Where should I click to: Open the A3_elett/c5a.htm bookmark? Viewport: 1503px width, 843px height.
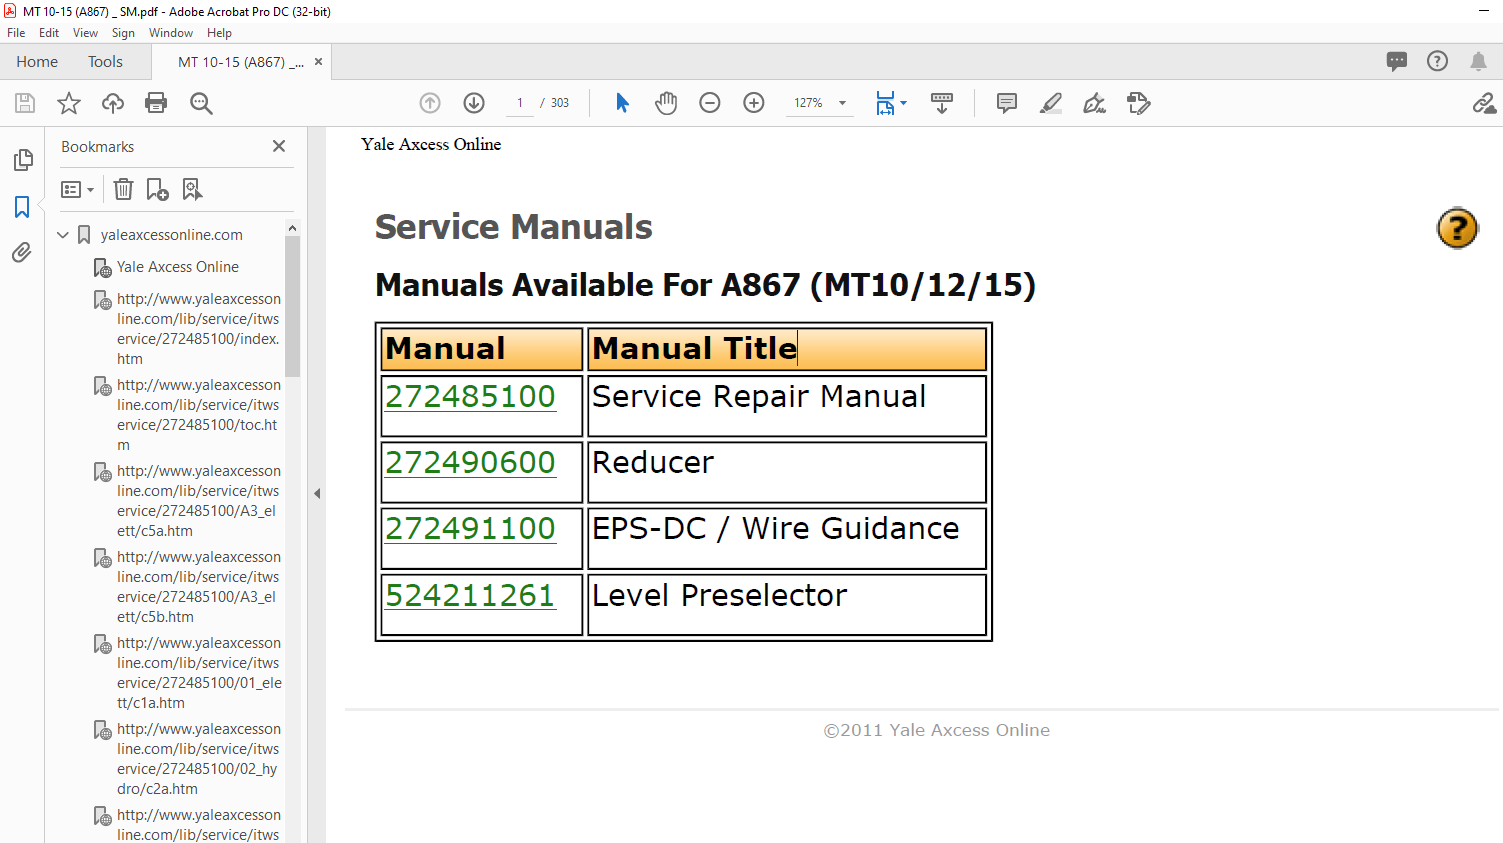pos(198,501)
